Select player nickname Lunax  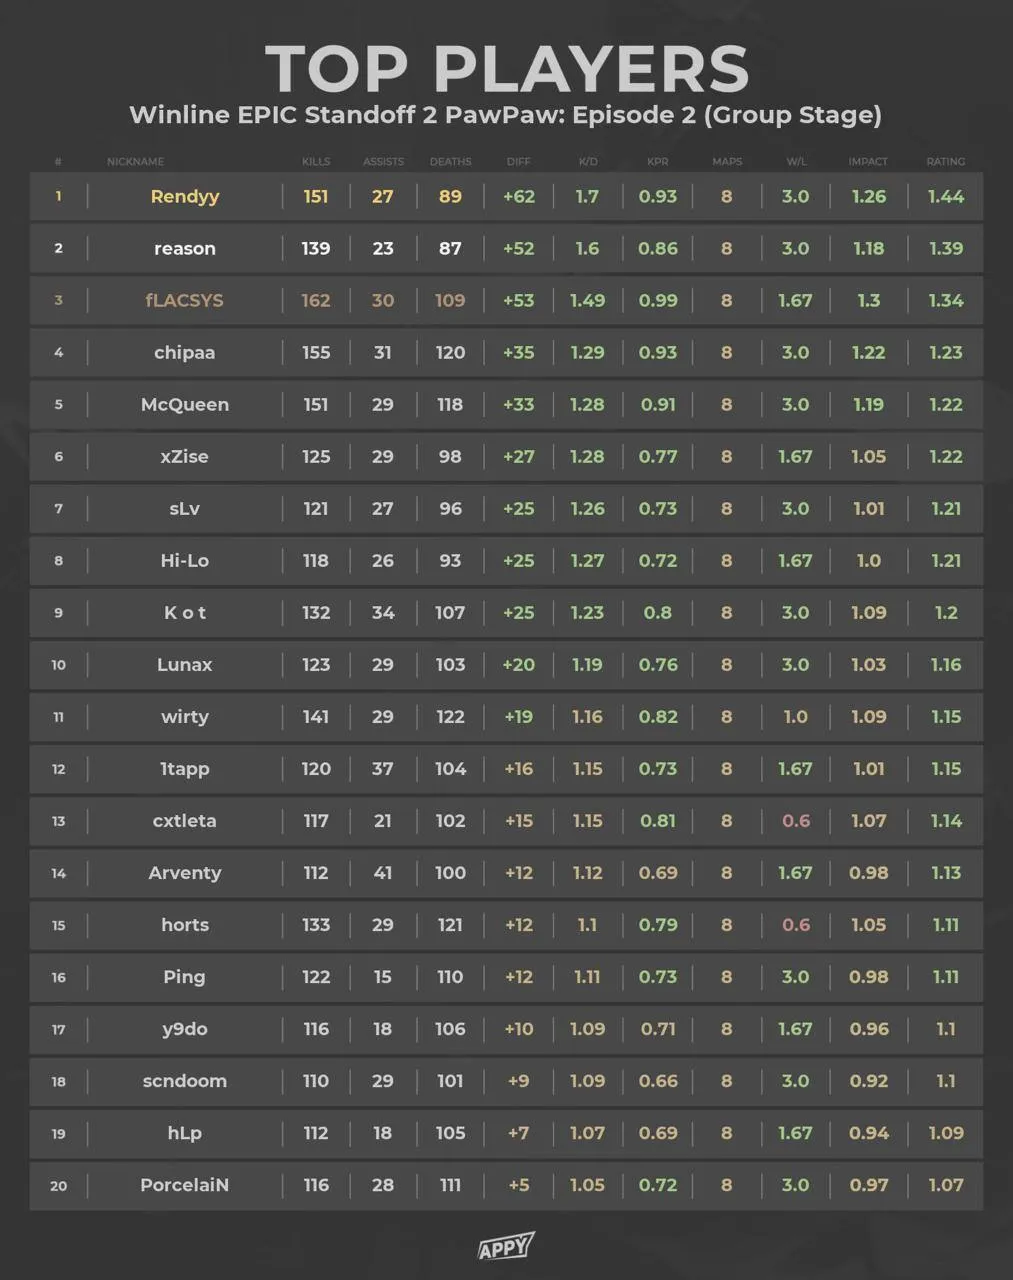[185, 665]
